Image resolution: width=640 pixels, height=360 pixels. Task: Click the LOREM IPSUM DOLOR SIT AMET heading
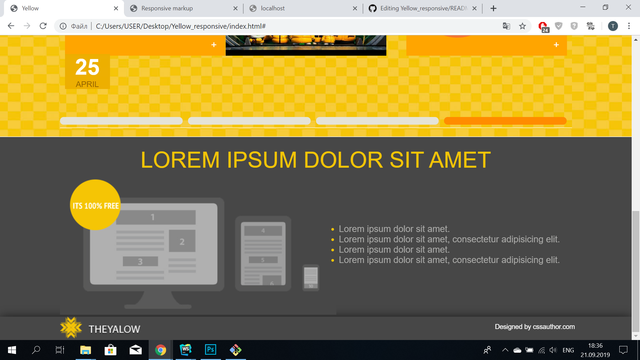click(316, 160)
